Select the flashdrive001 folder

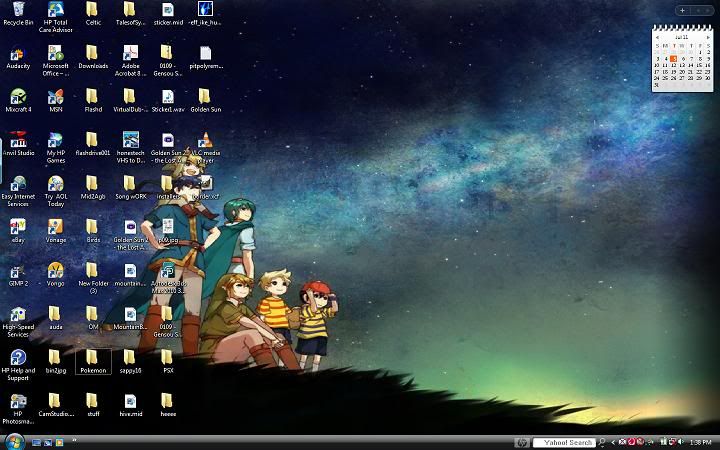point(93,144)
